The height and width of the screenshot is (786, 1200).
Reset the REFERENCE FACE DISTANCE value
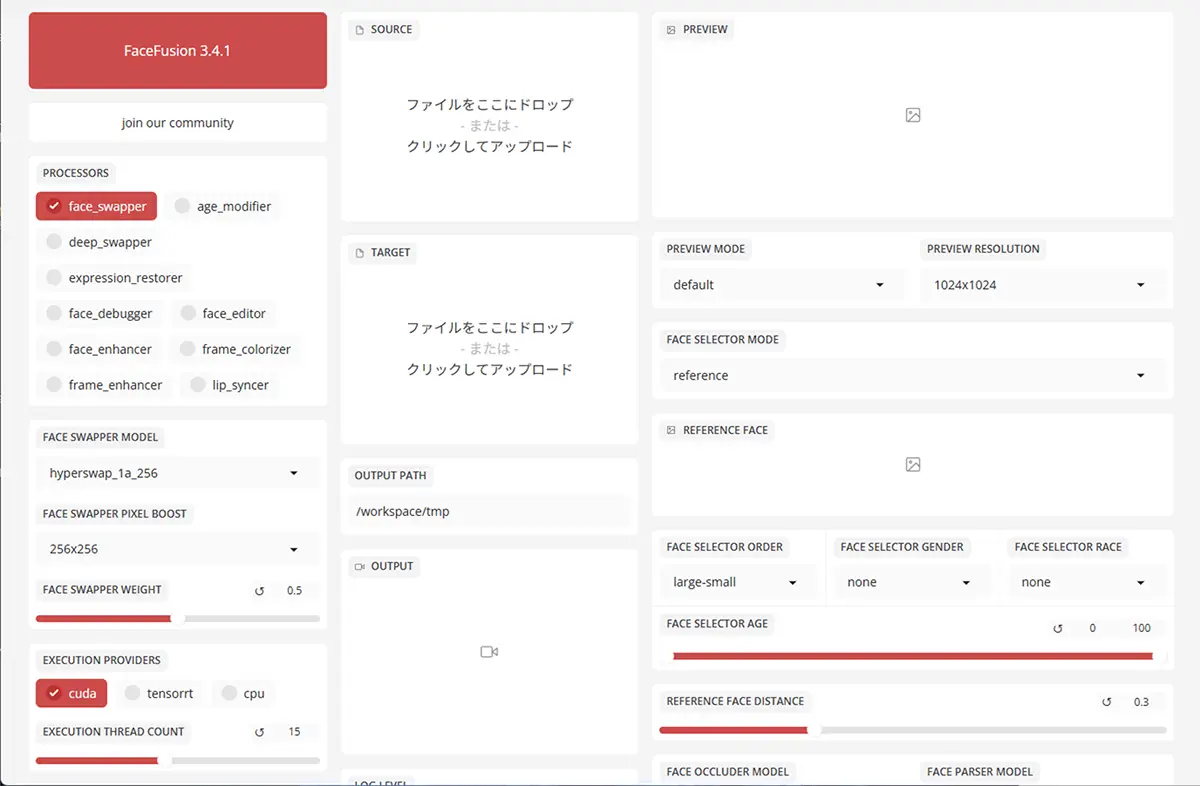[x=1106, y=701]
